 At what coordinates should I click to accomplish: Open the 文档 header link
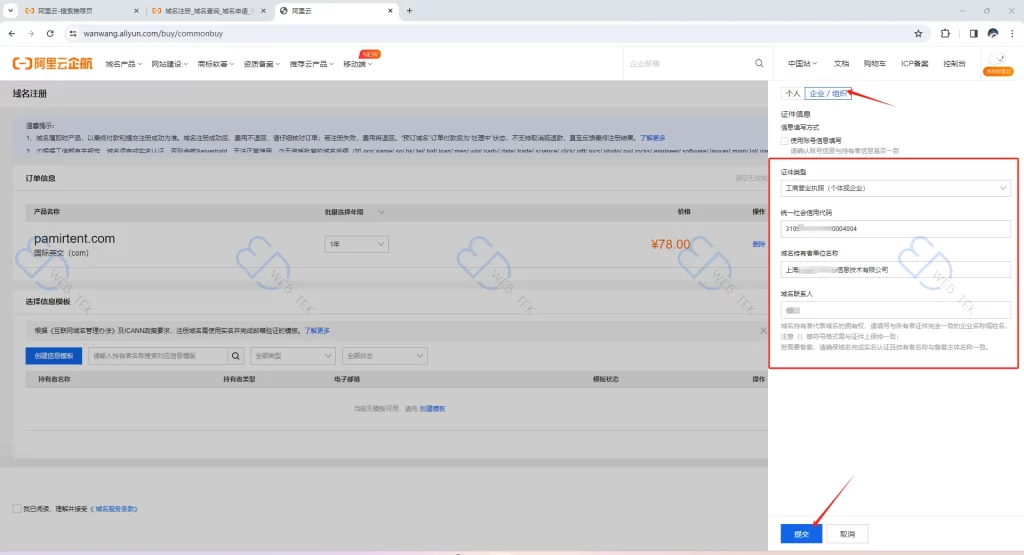tap(841, 63)
